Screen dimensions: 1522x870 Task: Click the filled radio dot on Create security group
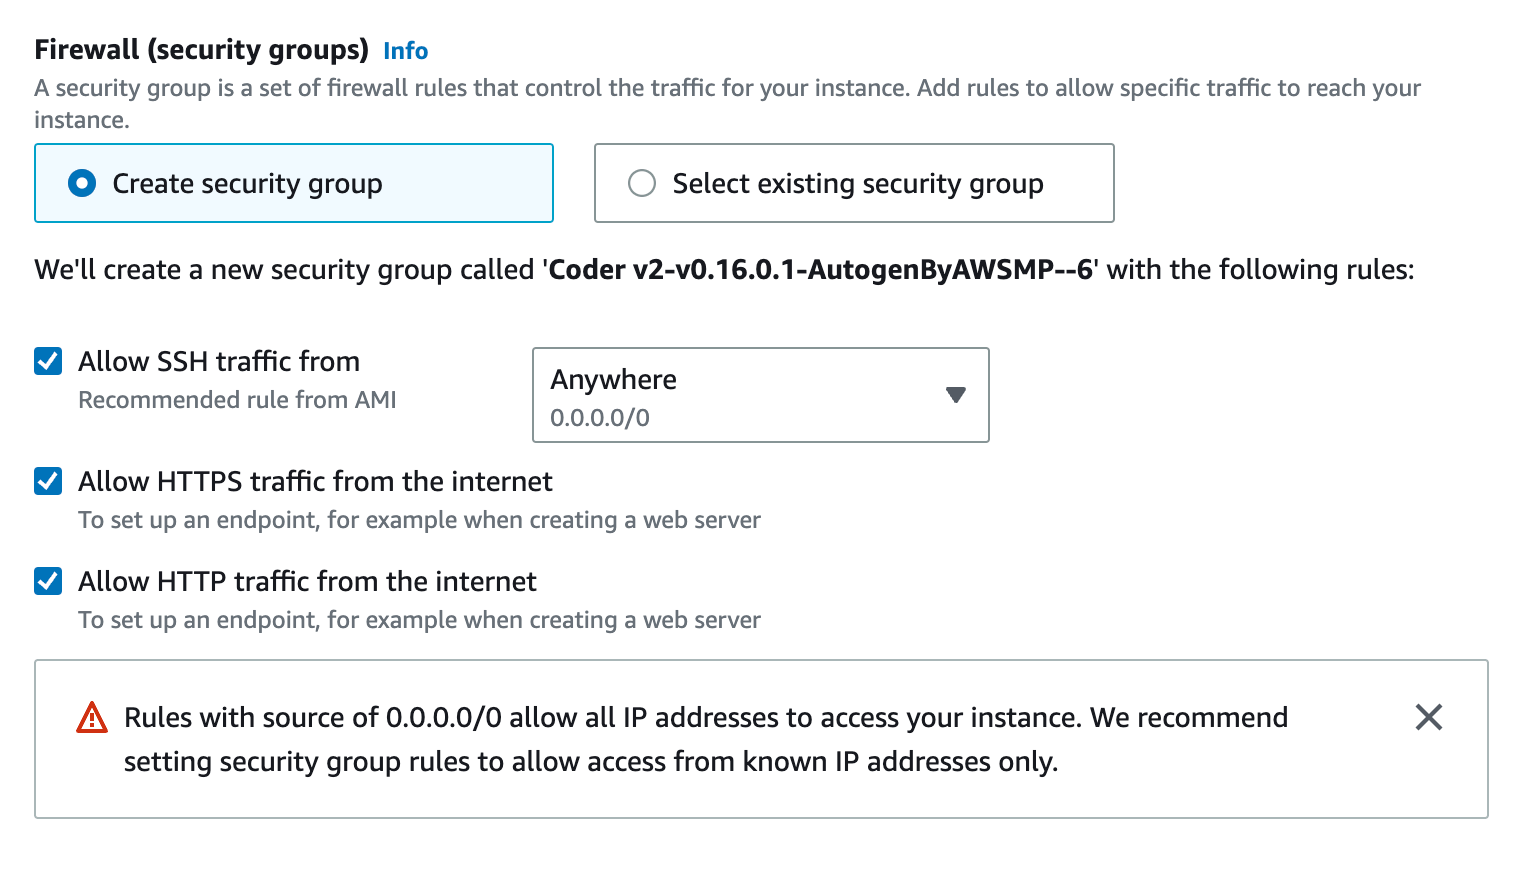coord(82,183)
